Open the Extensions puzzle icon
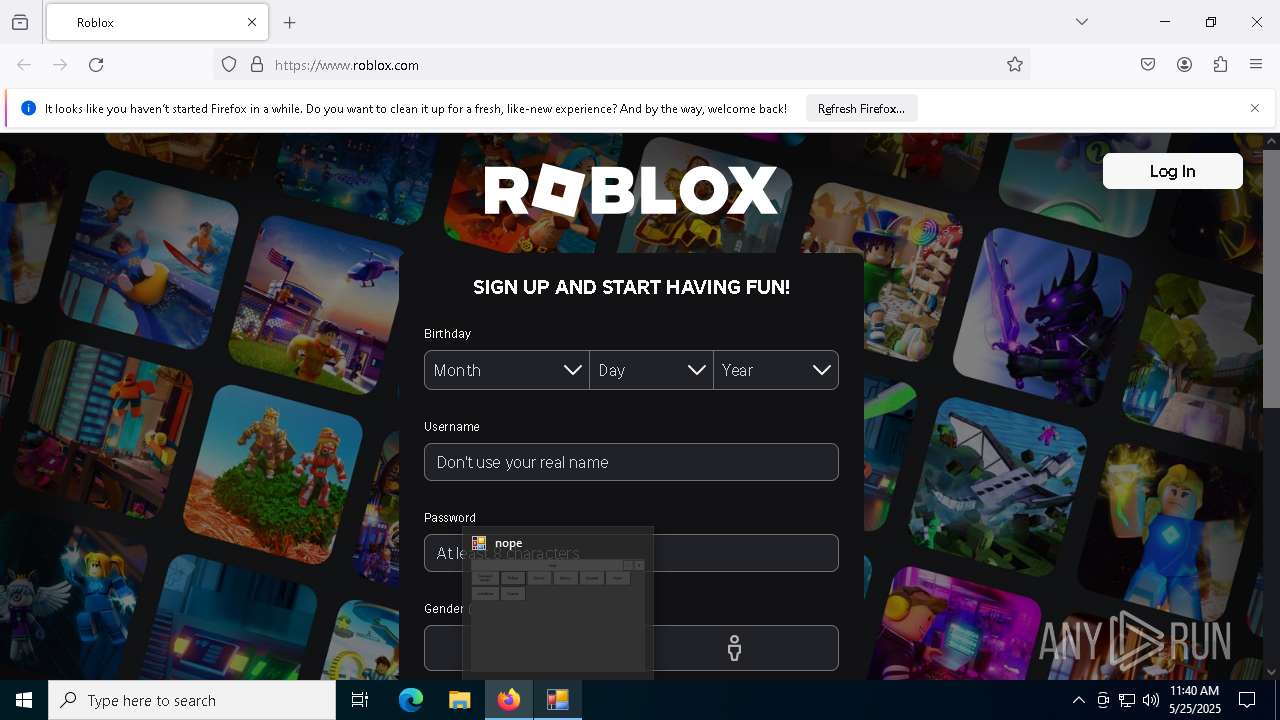Screen dimensions: 1280x720 [1220, 65]
